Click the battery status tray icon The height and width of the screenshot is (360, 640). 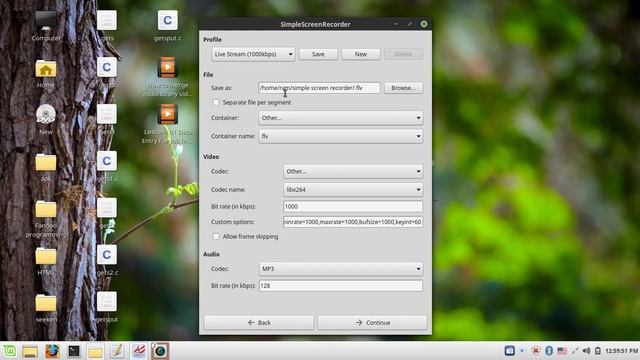tap(598, 351)
